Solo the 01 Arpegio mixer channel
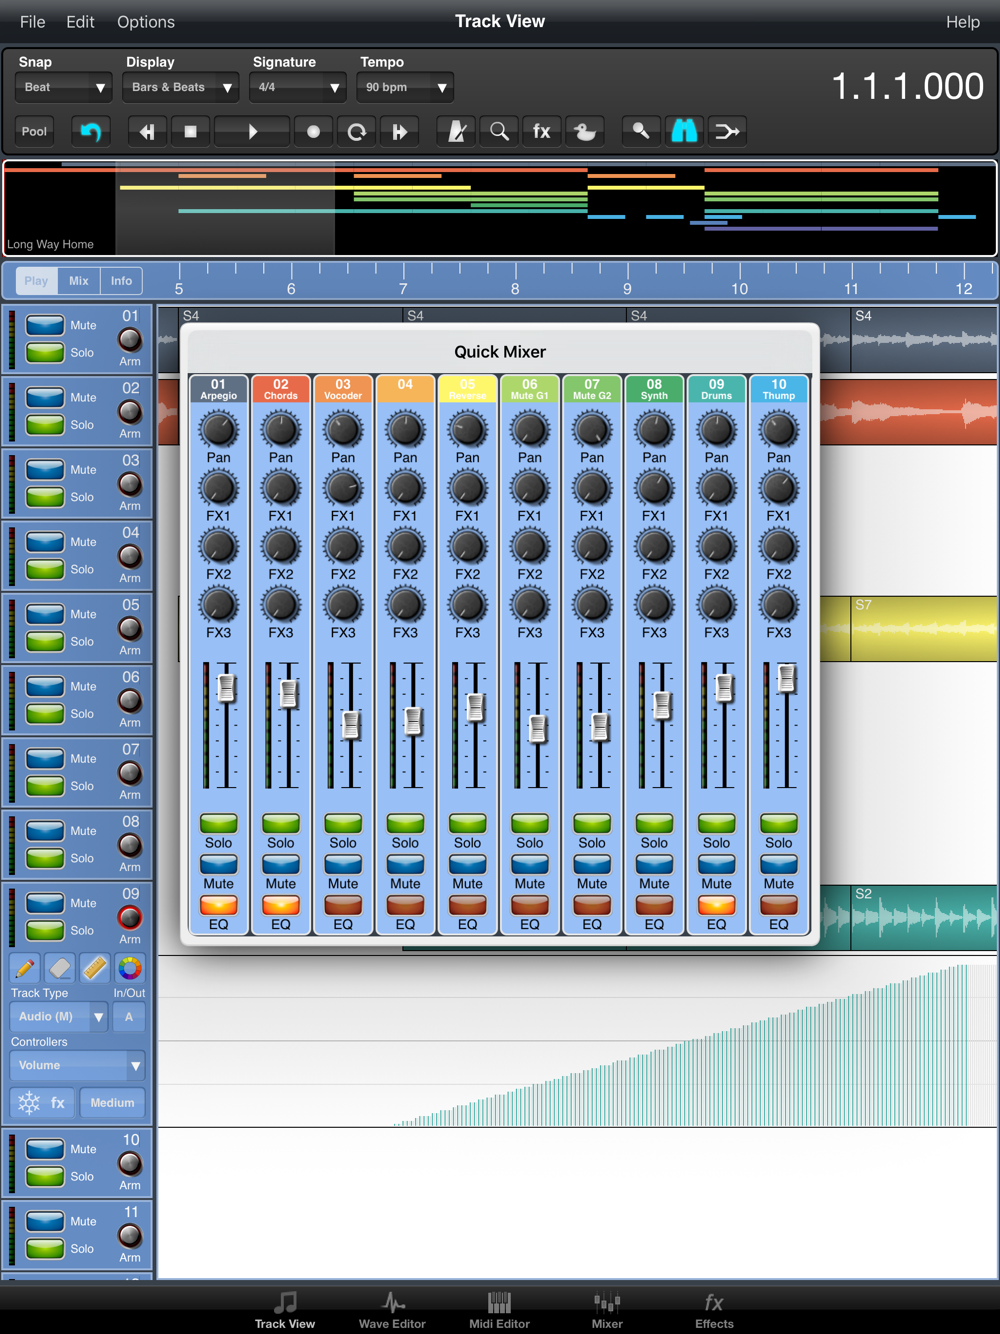This screenshot has height=1334, width=1000. [219, 823]
